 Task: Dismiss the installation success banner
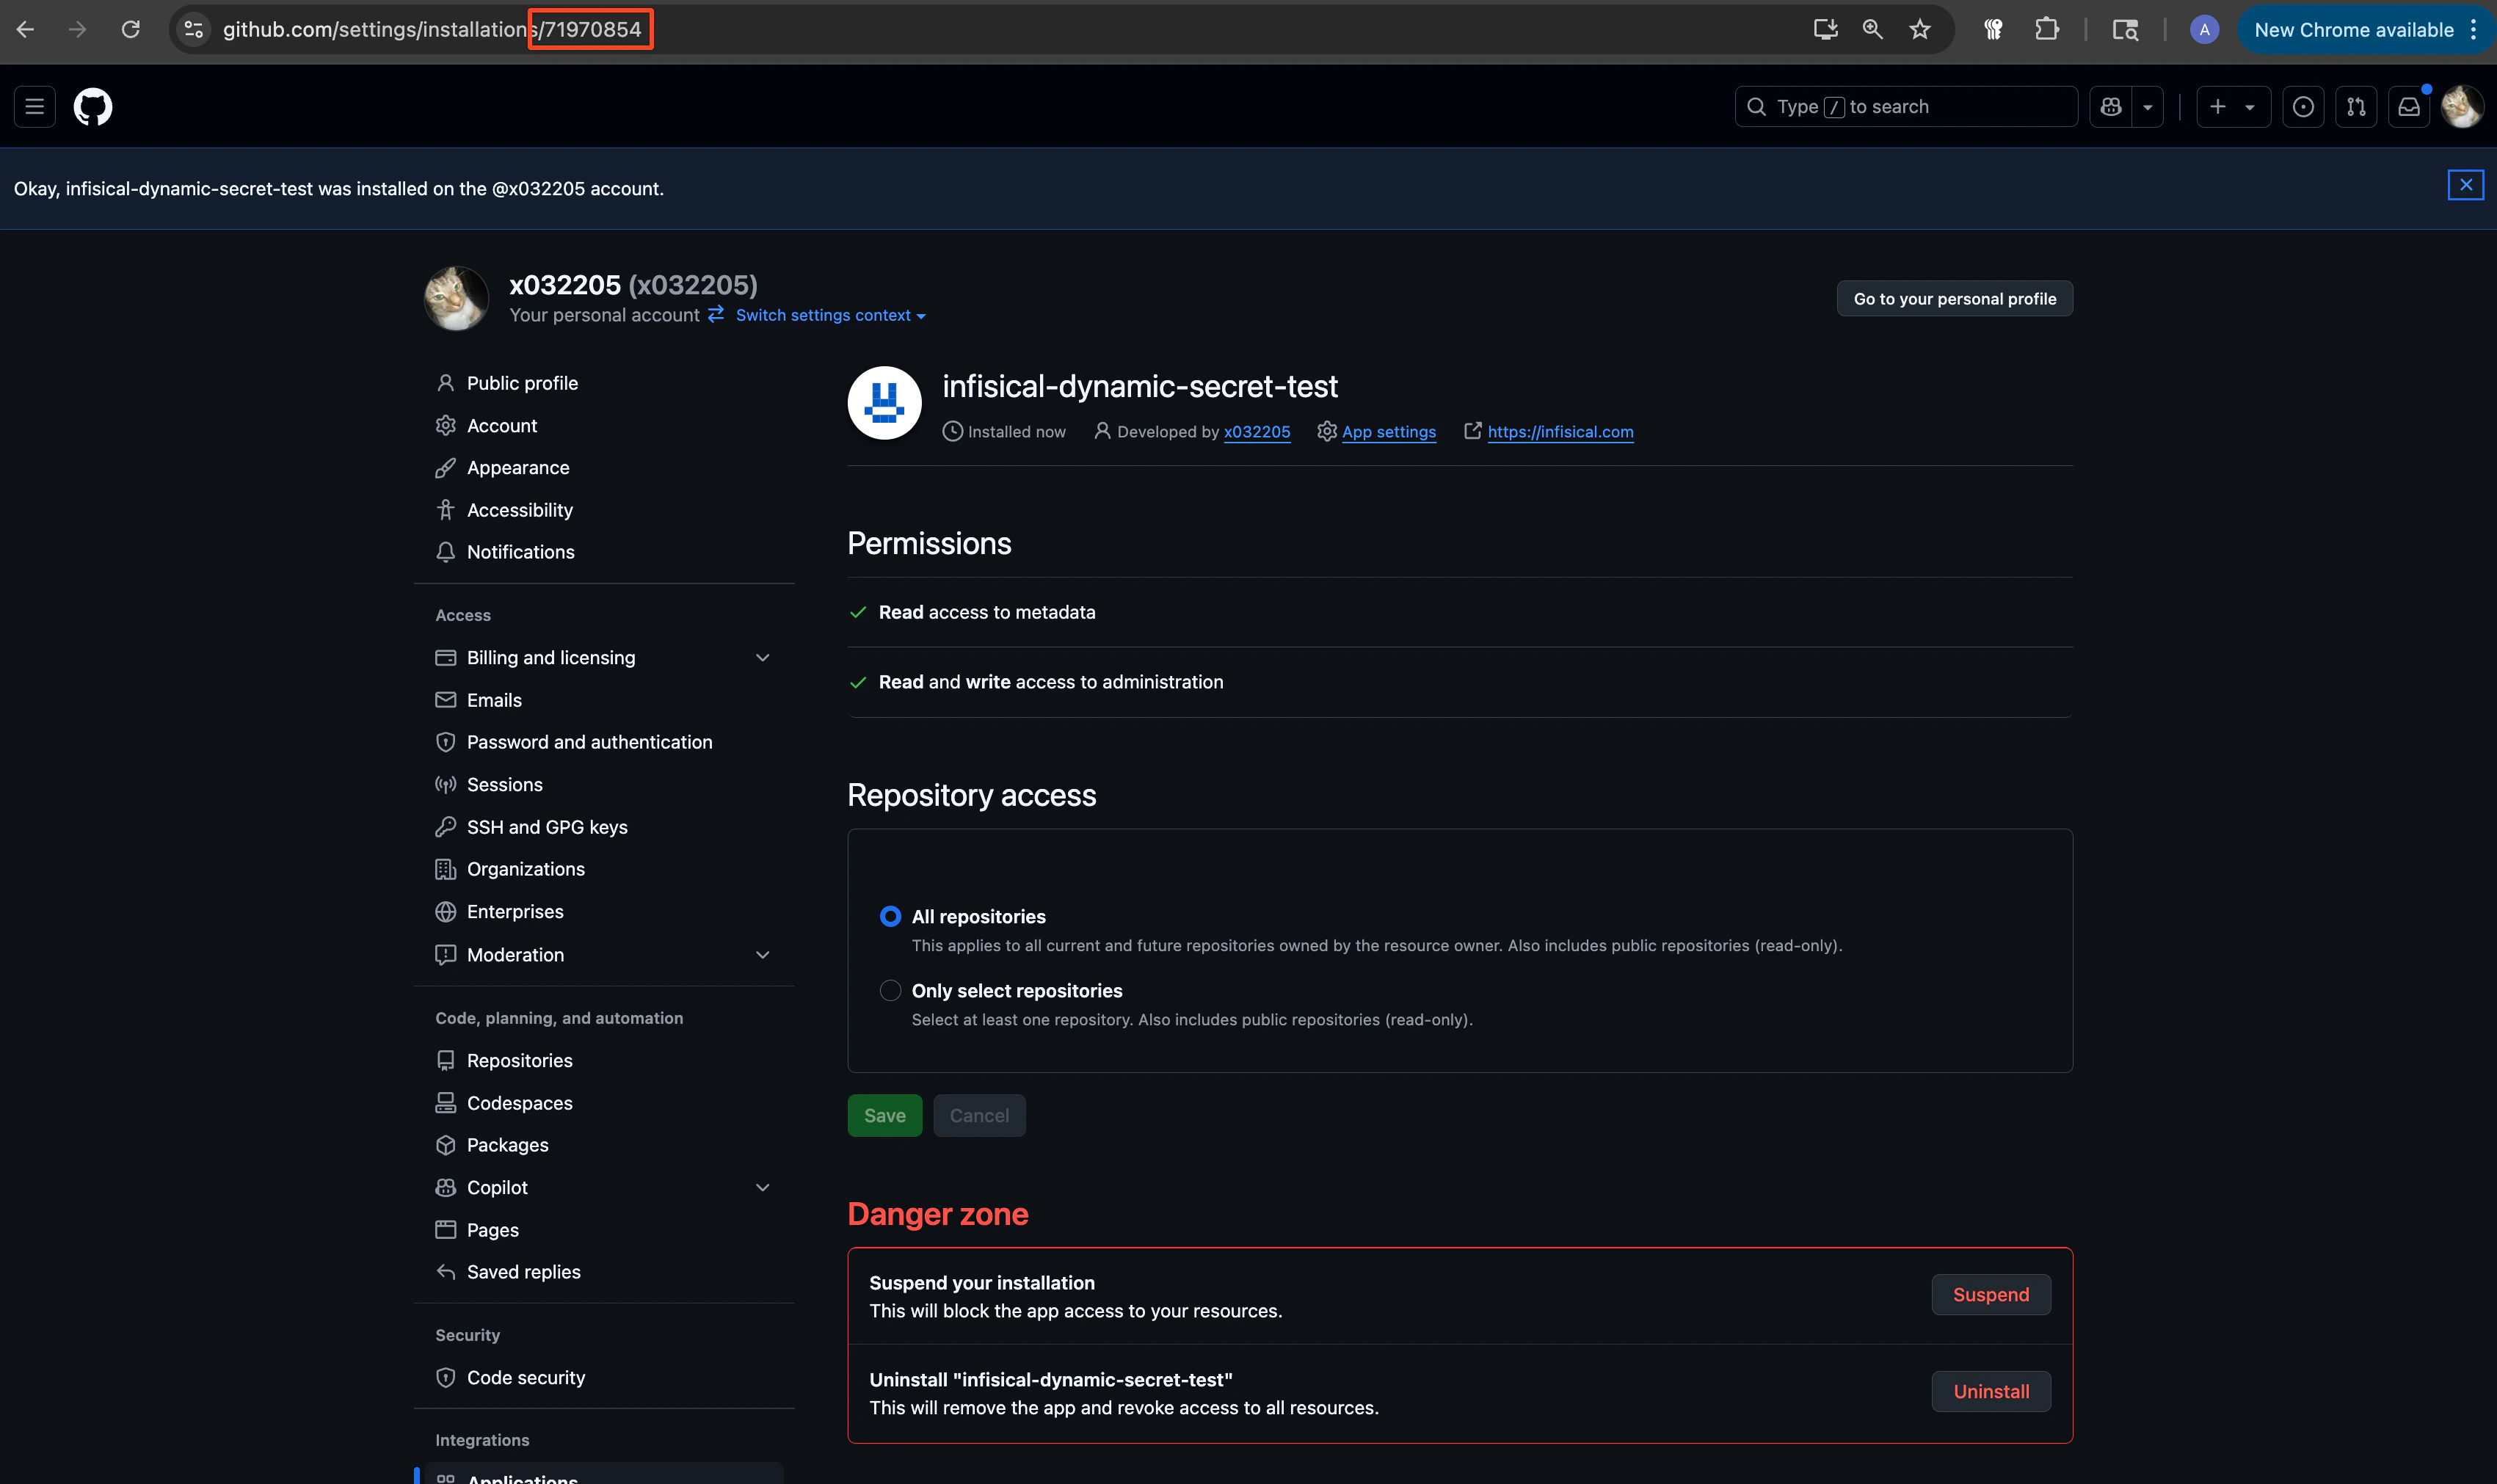point(2465,185)
